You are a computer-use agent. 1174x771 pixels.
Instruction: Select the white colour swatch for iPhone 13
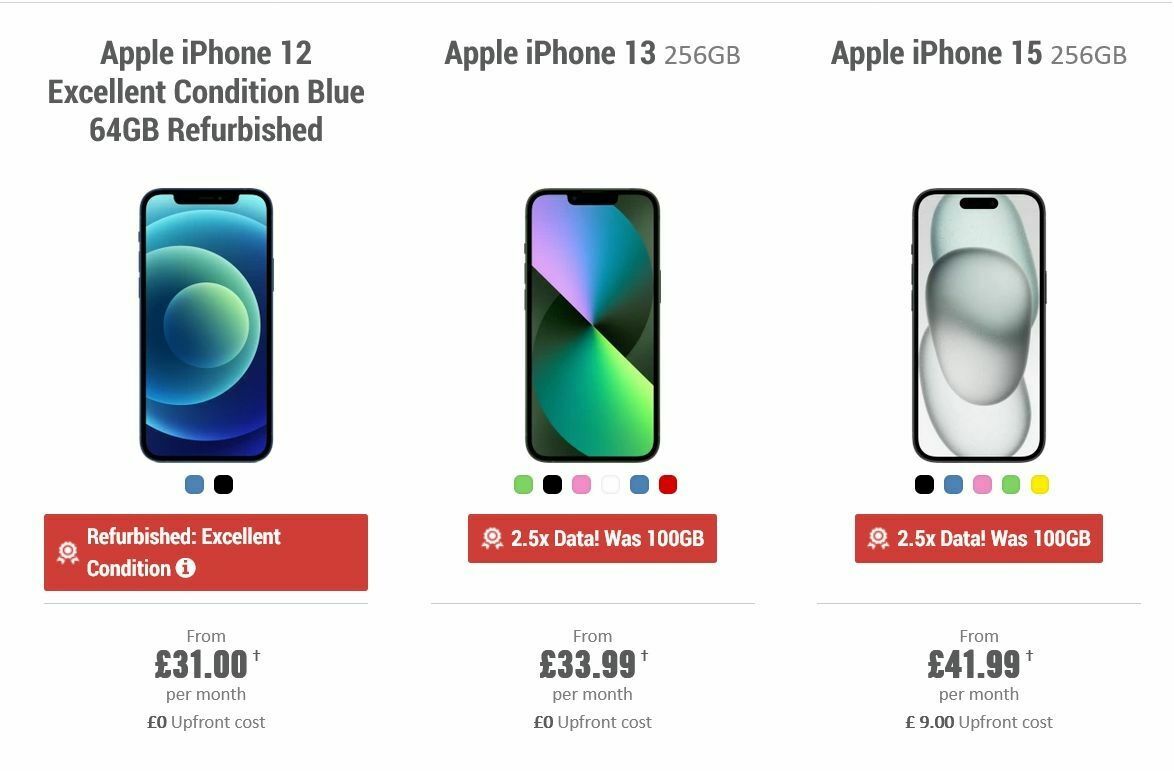point(609,484)
